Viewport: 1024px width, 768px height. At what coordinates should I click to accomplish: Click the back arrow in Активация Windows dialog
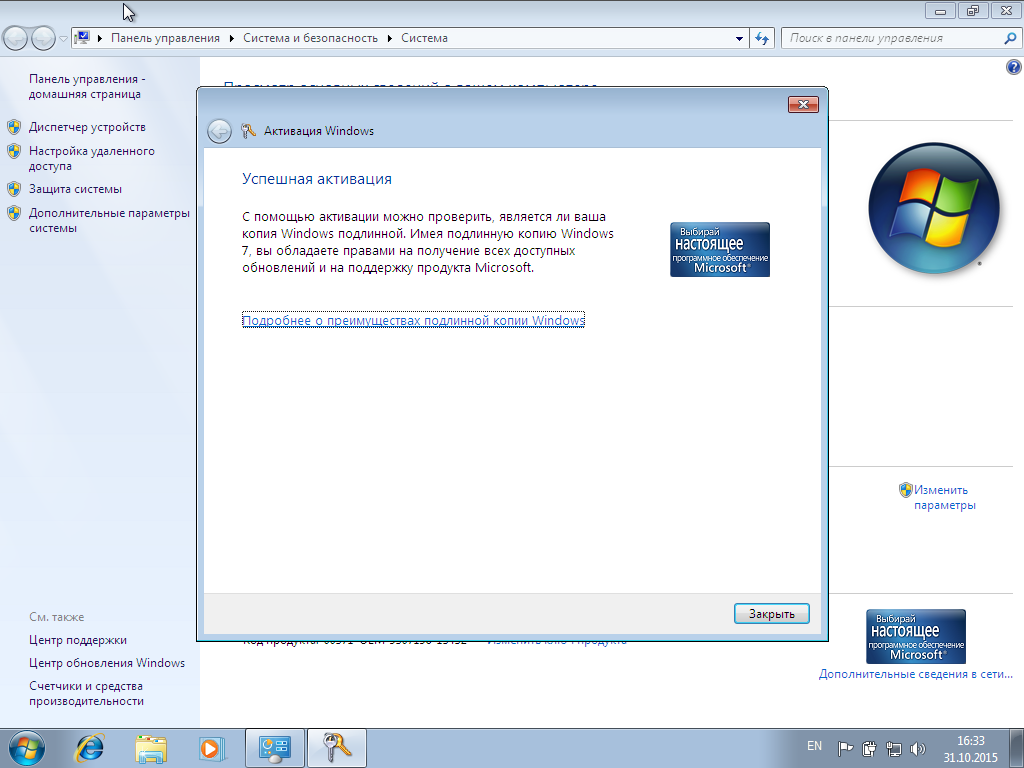click(x=219, y=131)
